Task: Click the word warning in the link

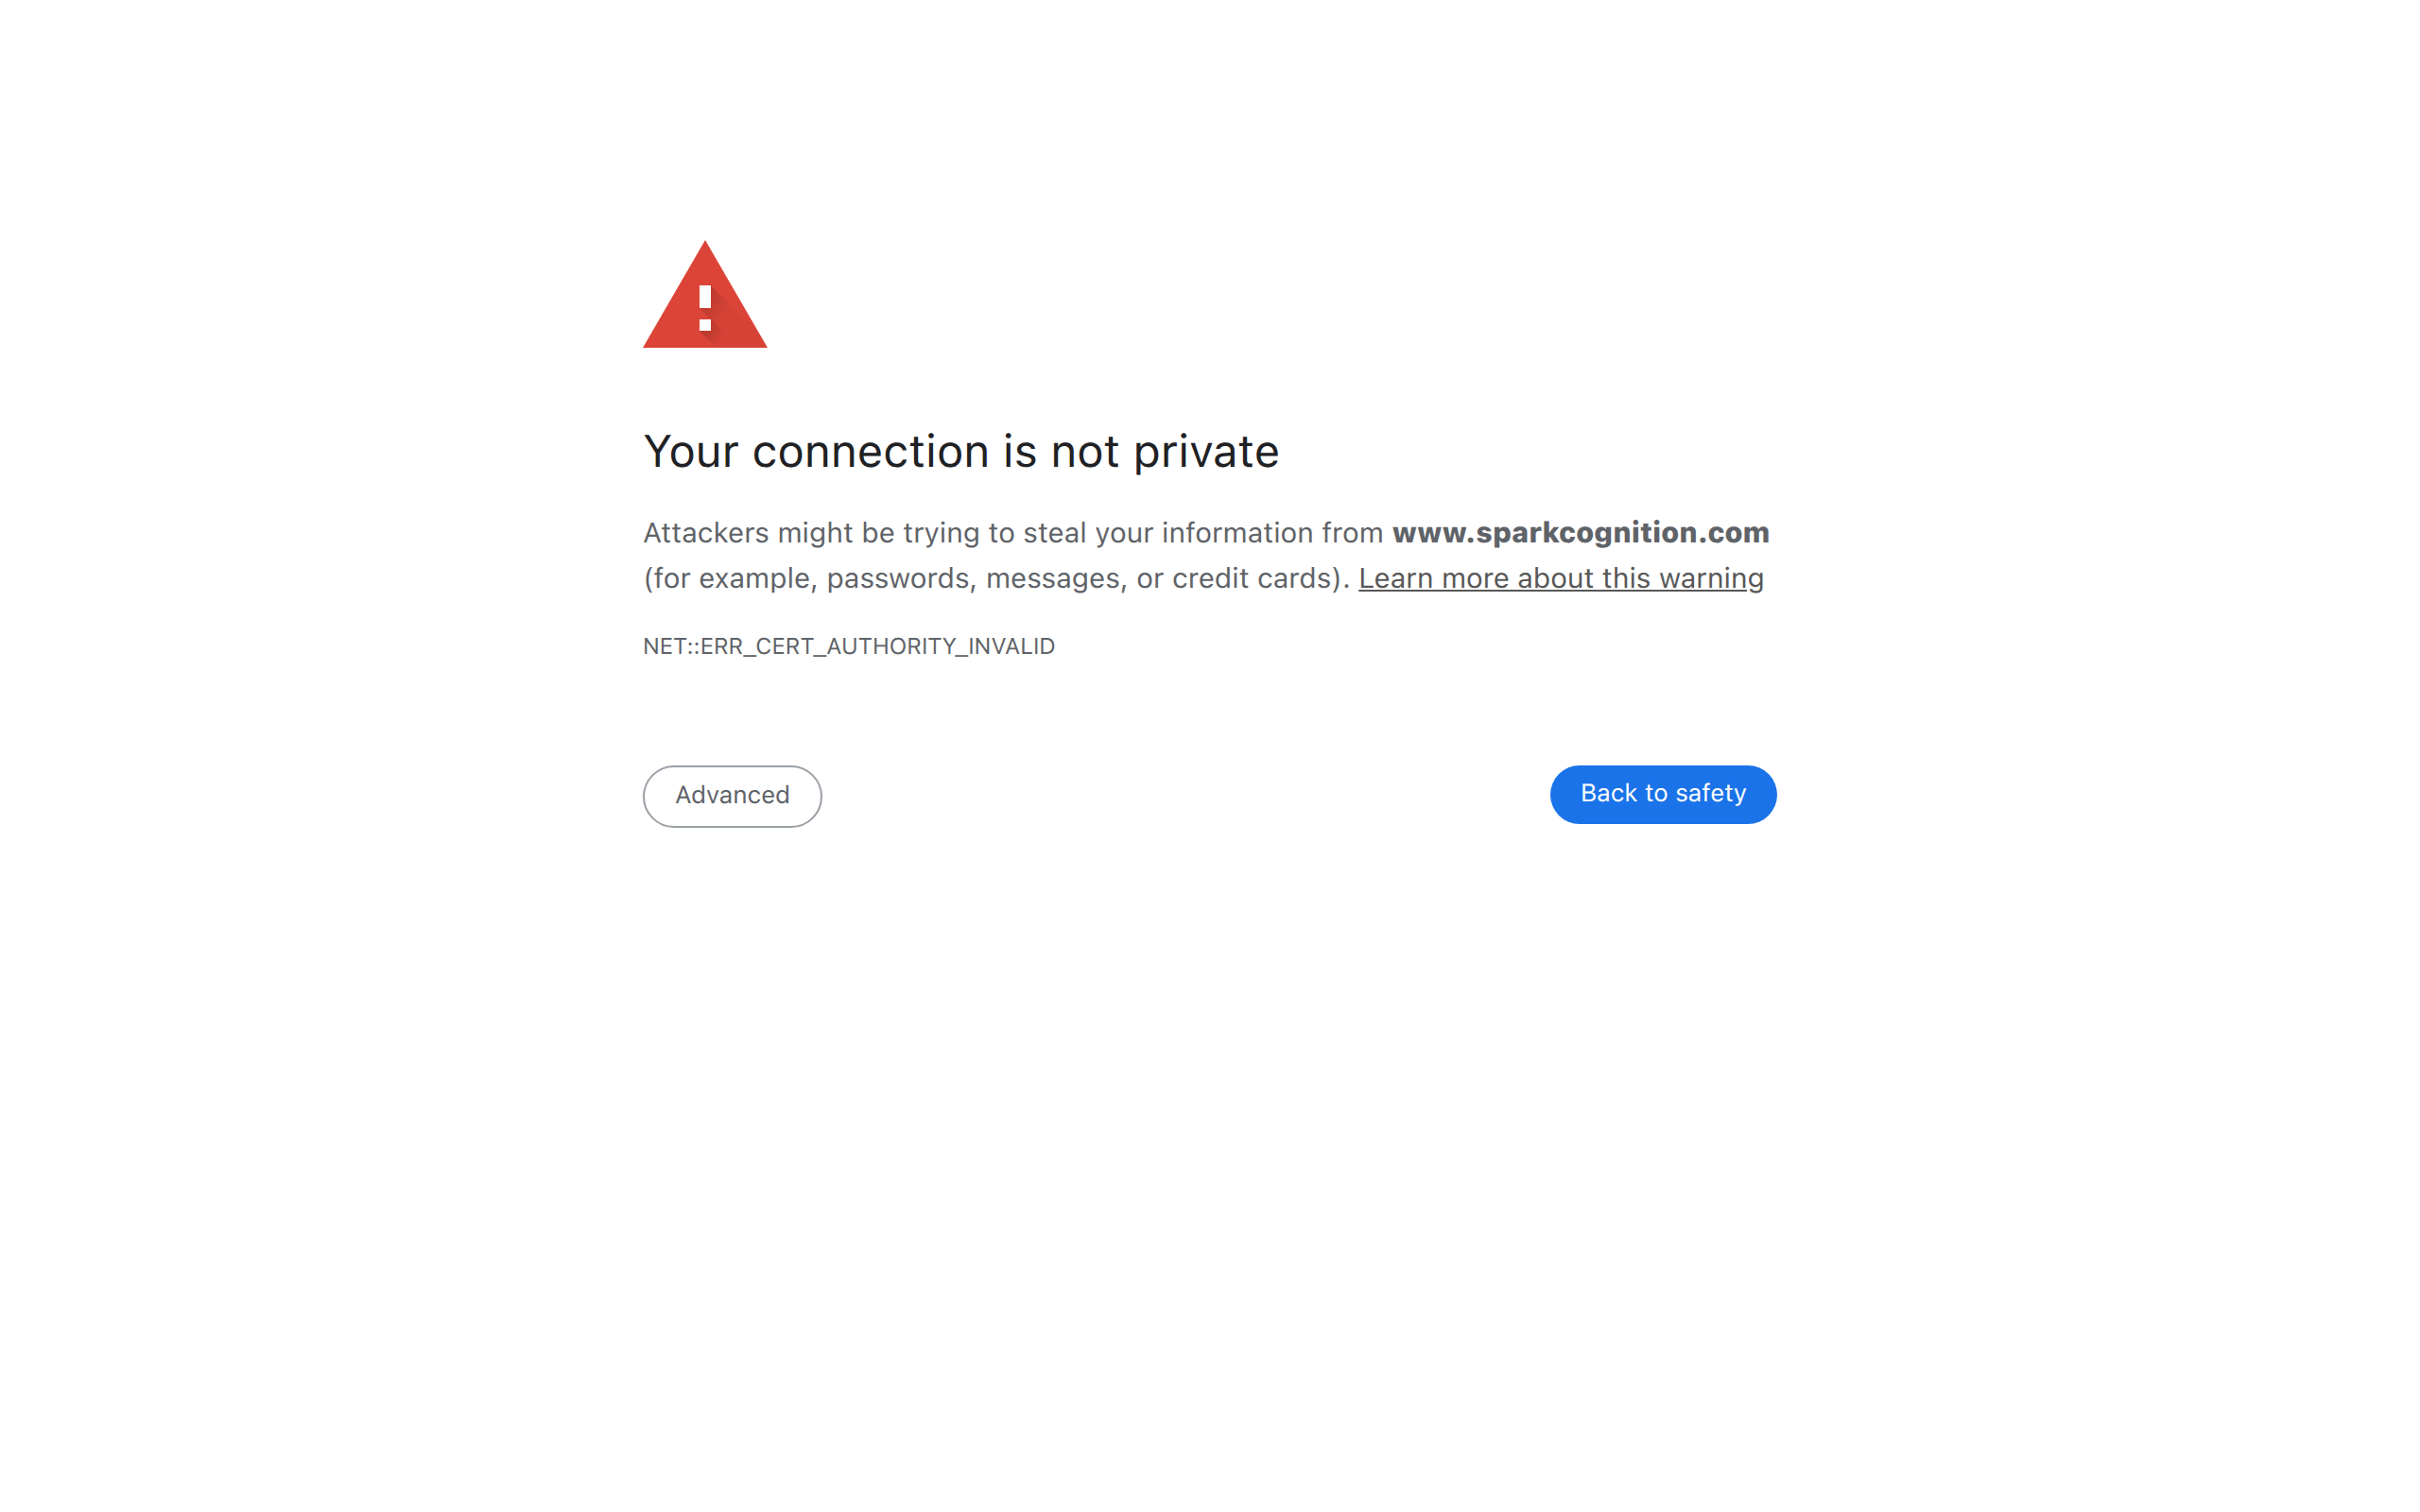Action: coord(1711,579)
